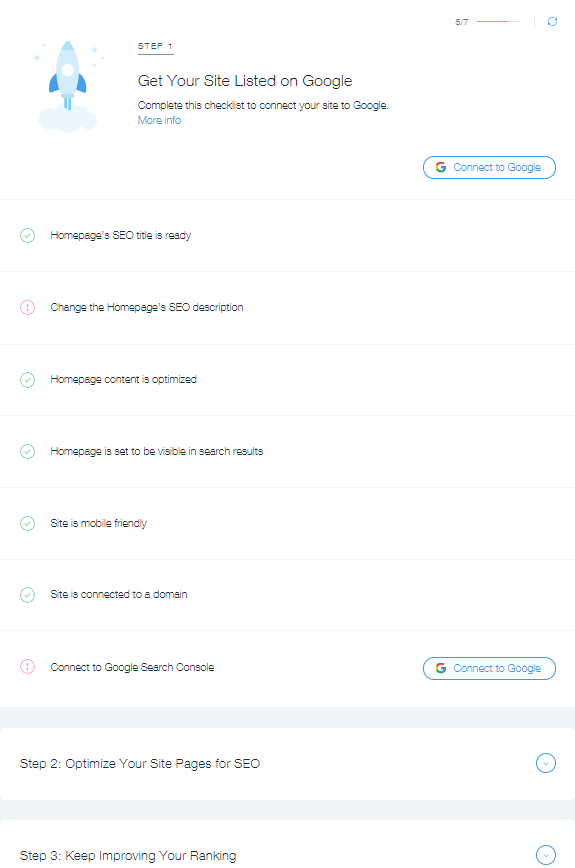The height and width of the screenshot is (868, 575).
Task: Open Site is connected to a domain item
Action: pyautogui.click(x=287, y=595)
